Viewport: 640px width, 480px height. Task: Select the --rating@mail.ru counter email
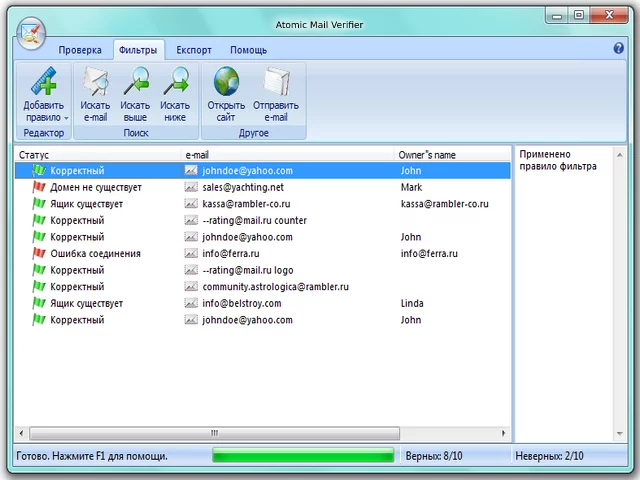click(x=254, y=220)
